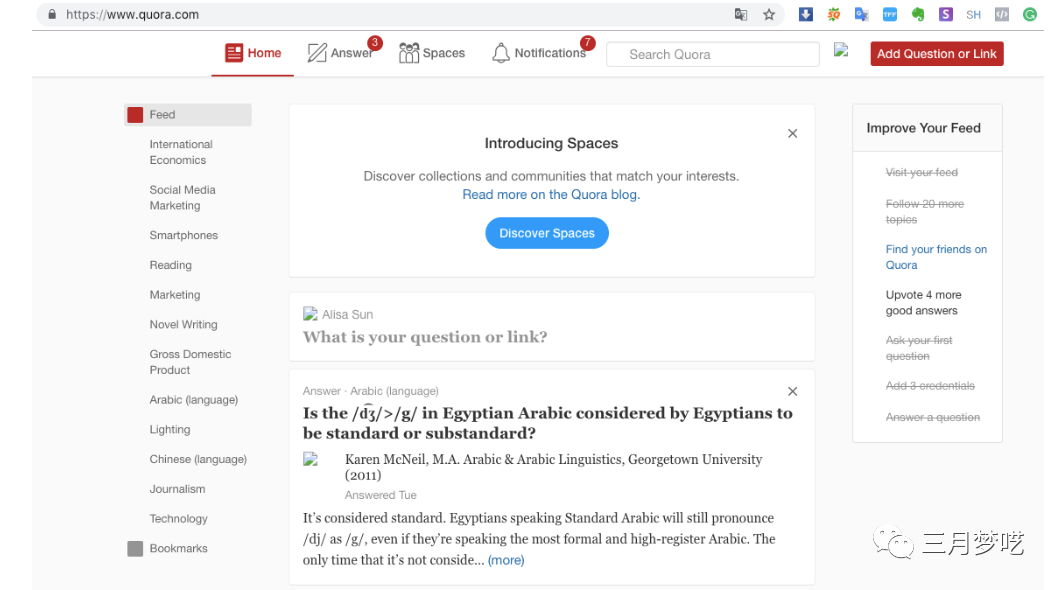Click the Find your friends on Quora link
Screen dimensions: 1059x590
[936, 257]
